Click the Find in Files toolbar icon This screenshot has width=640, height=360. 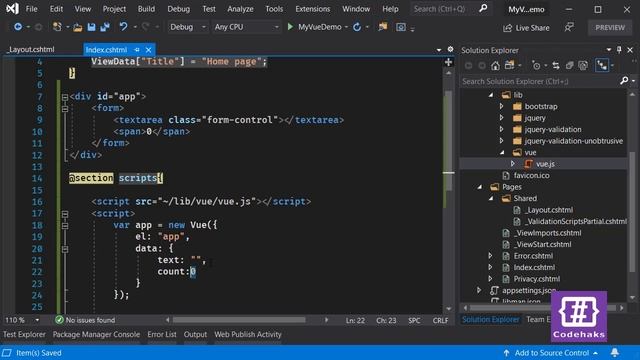[x=382, y=27]
